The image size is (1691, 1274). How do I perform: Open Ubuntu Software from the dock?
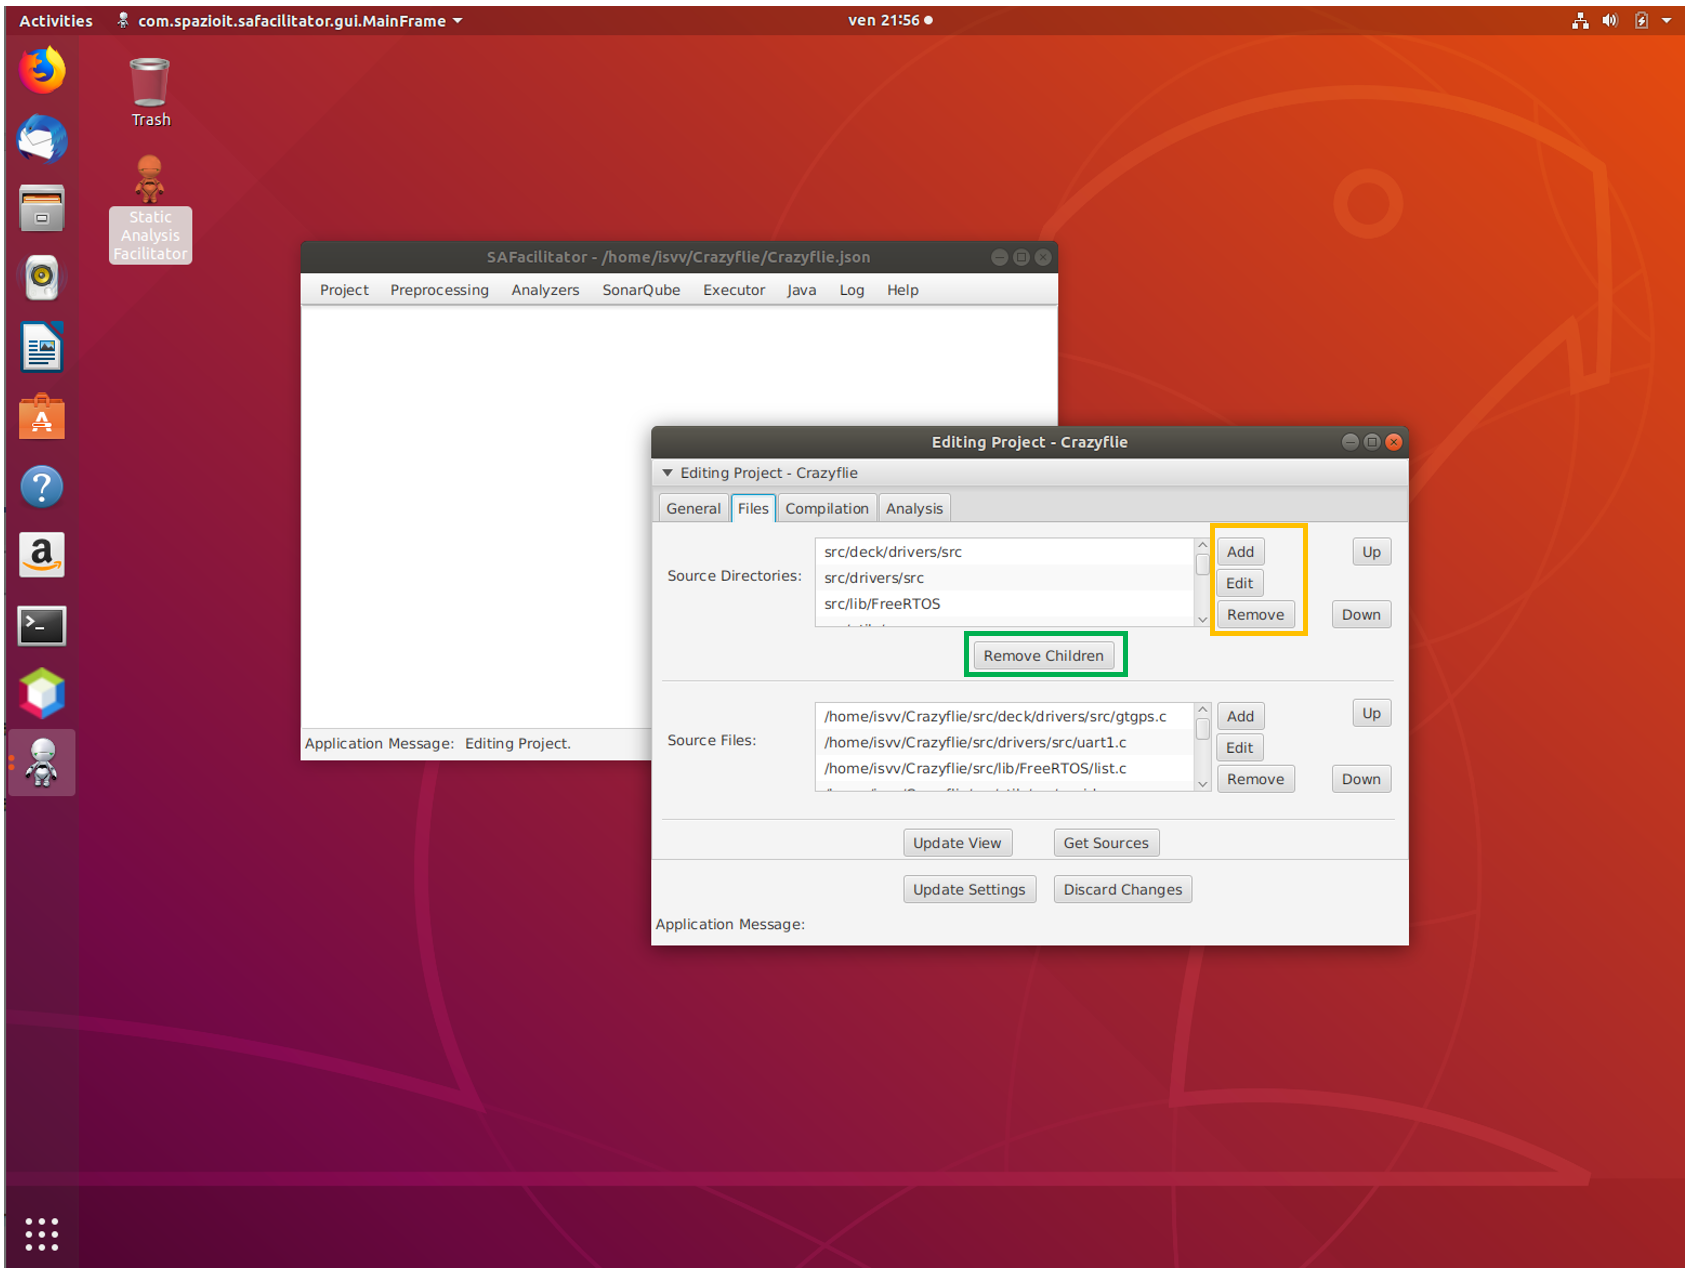click(x=42, y=418)
